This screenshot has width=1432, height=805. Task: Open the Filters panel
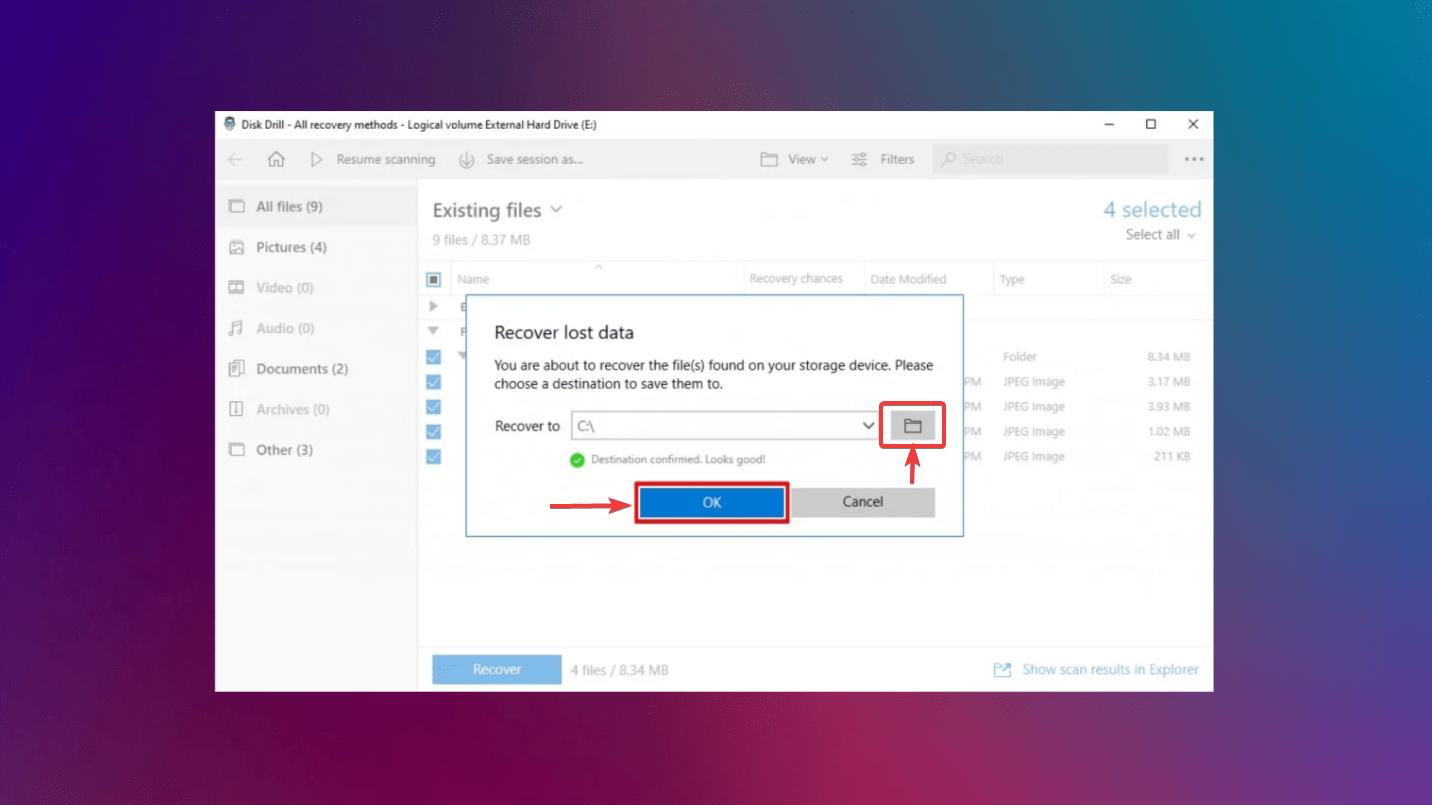click(x=882, y=159)
